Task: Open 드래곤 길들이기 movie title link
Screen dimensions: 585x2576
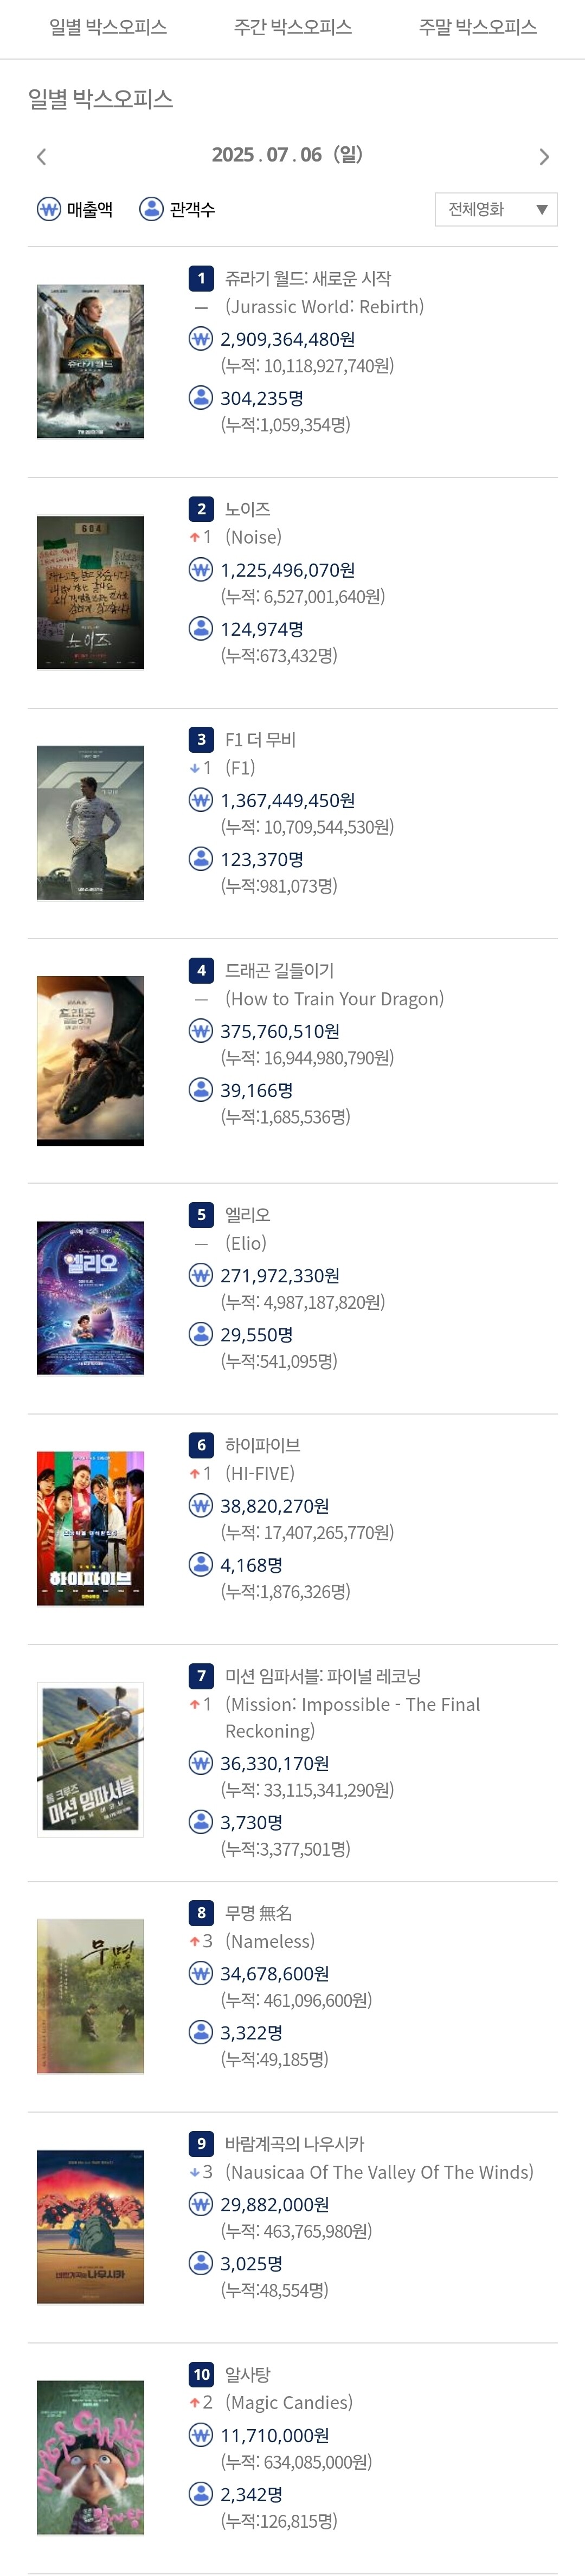Action: (280, 970)
